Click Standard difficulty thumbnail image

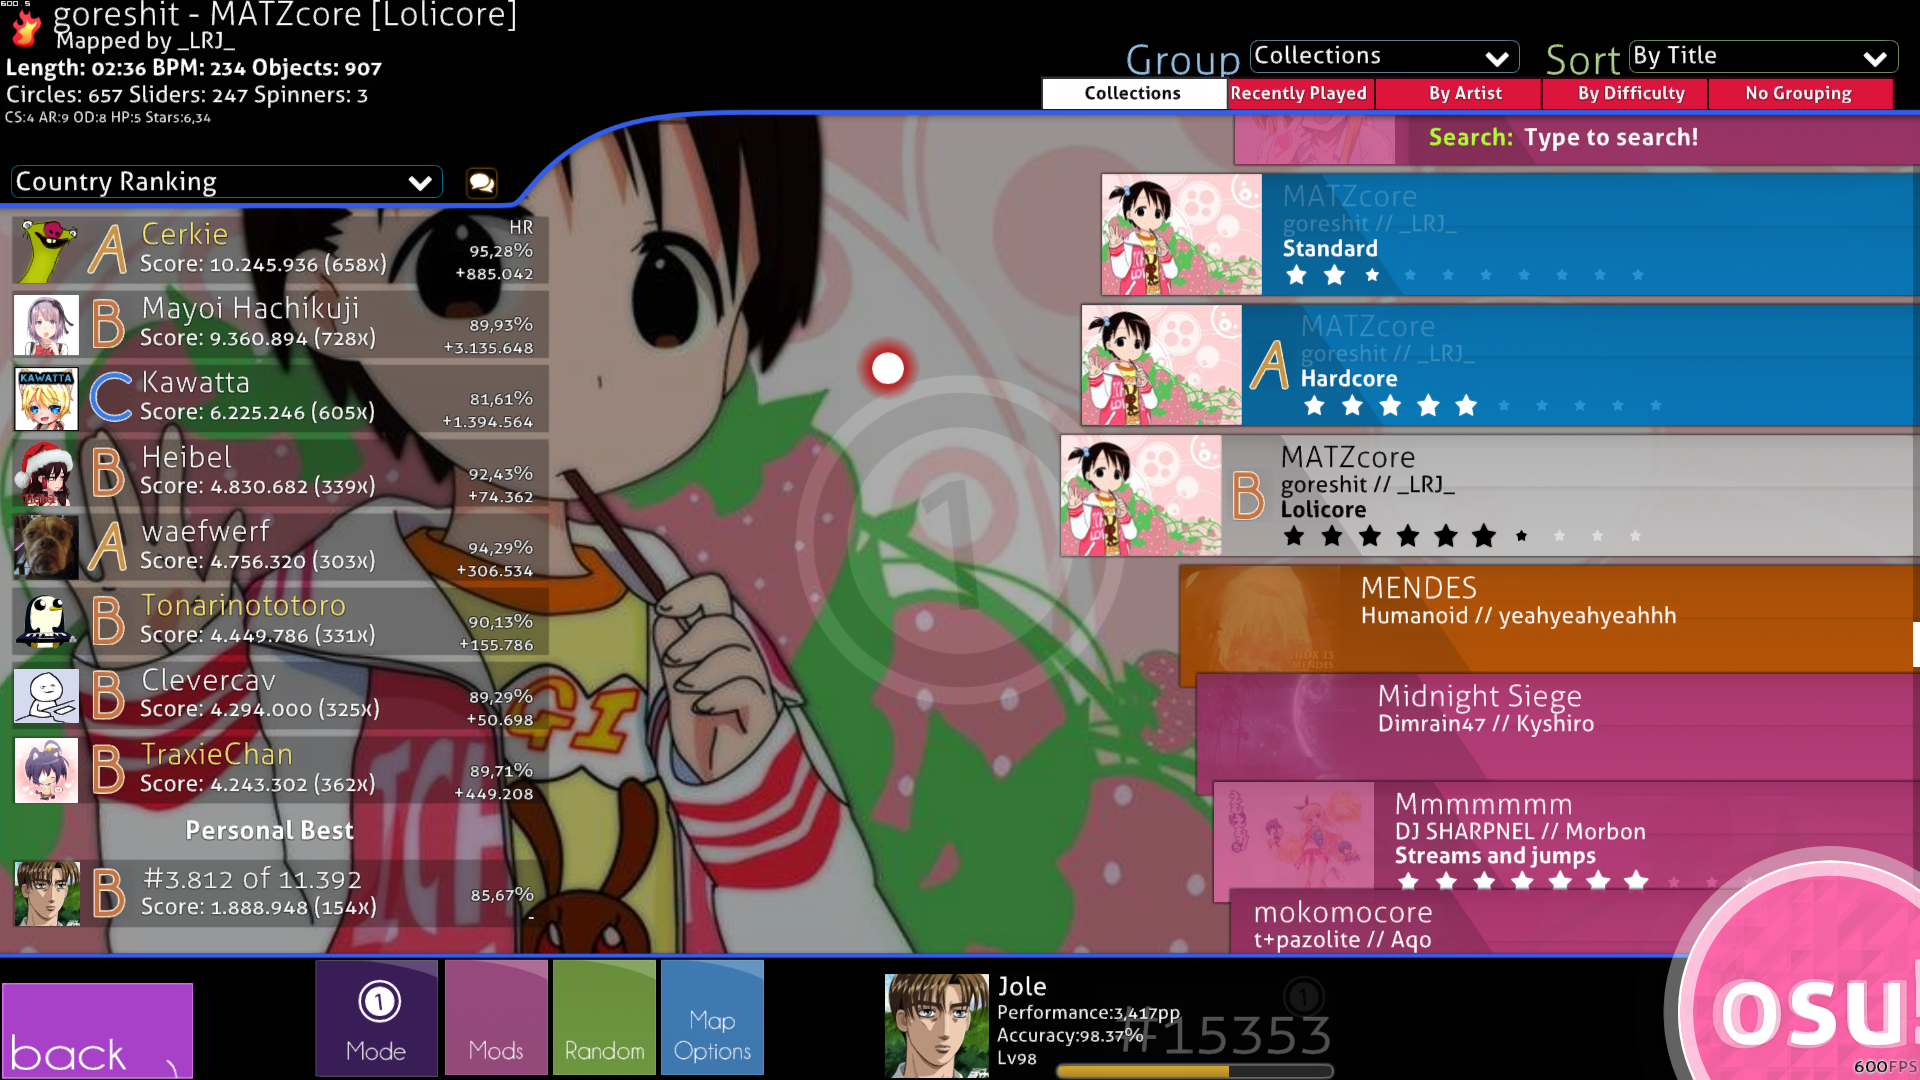pyautogui.click(x=1181, y=235)
